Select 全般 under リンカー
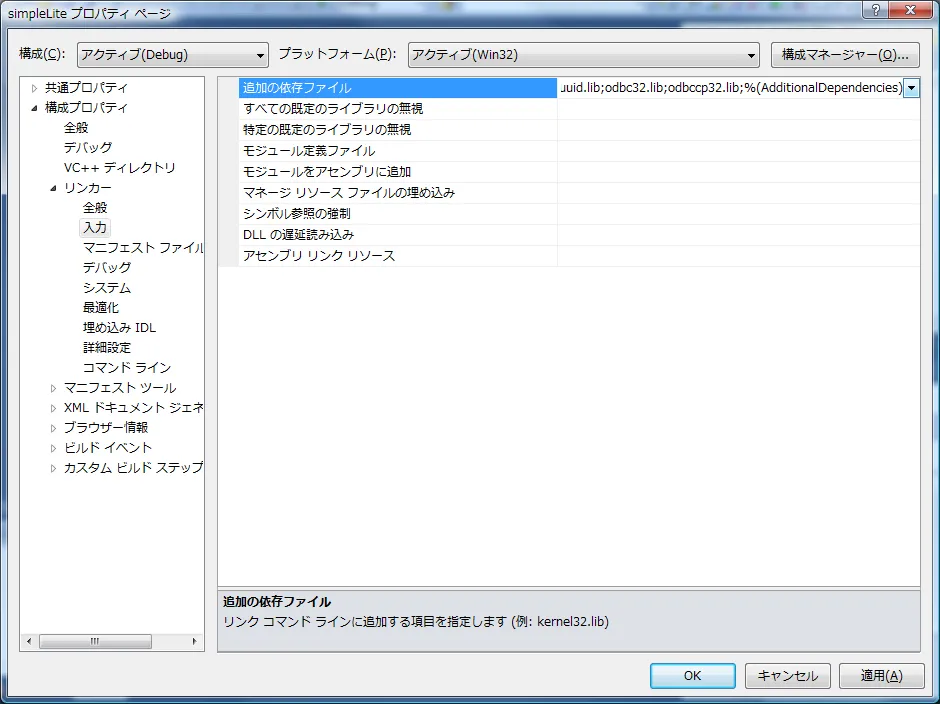940x704 pixels. pyautogui.click(x=95, y=207)
